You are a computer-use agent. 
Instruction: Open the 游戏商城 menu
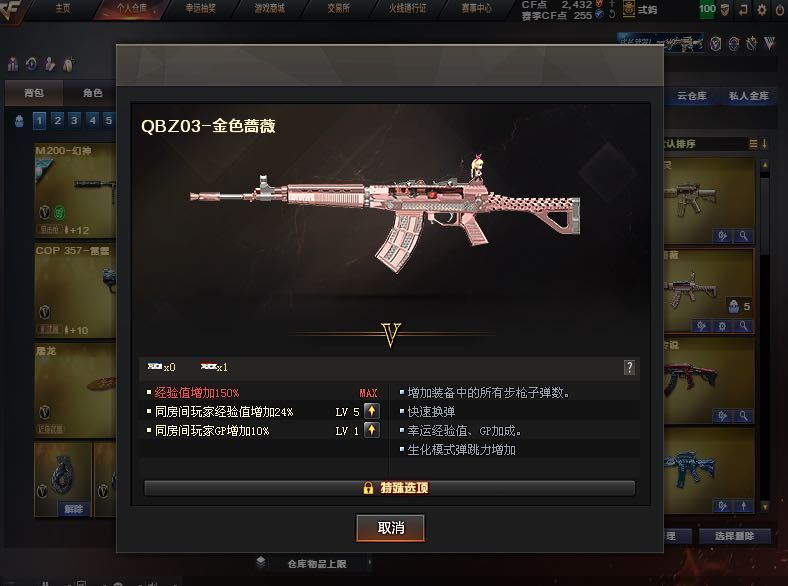(x=269, y=8)
